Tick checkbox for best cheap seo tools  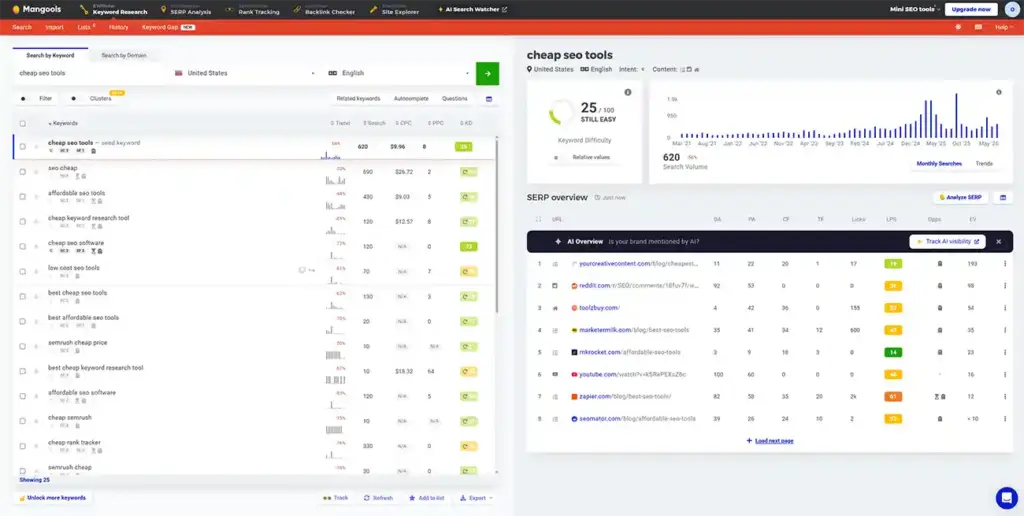coord(23,297)
